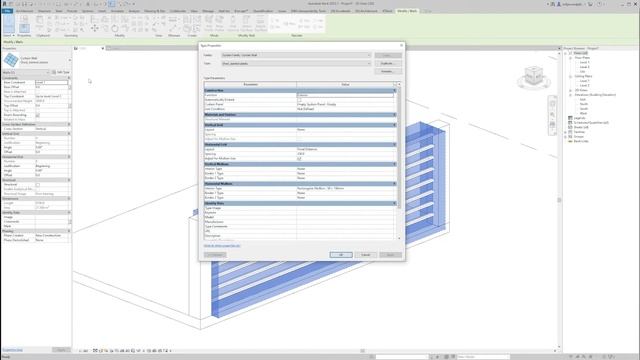Expand 3D Views in Project Browser

571,90
